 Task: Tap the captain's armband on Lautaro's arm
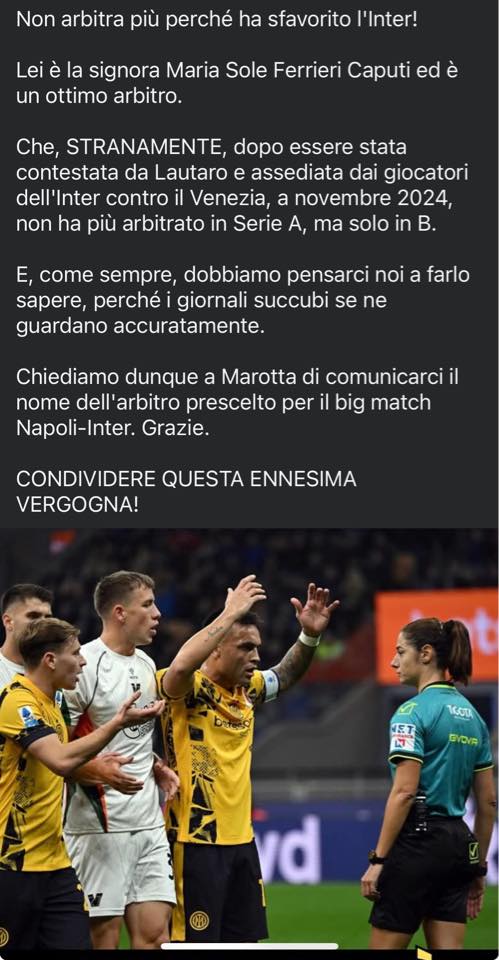[270, 684]
